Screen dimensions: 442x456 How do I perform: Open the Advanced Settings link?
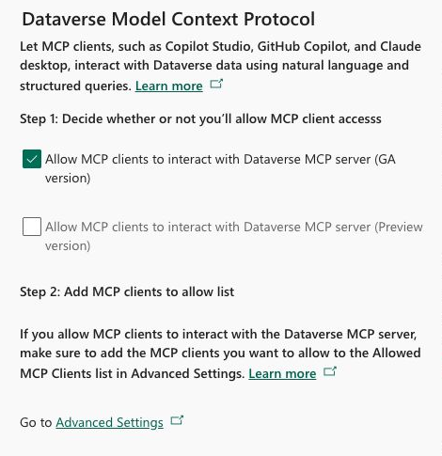[109, 422]
